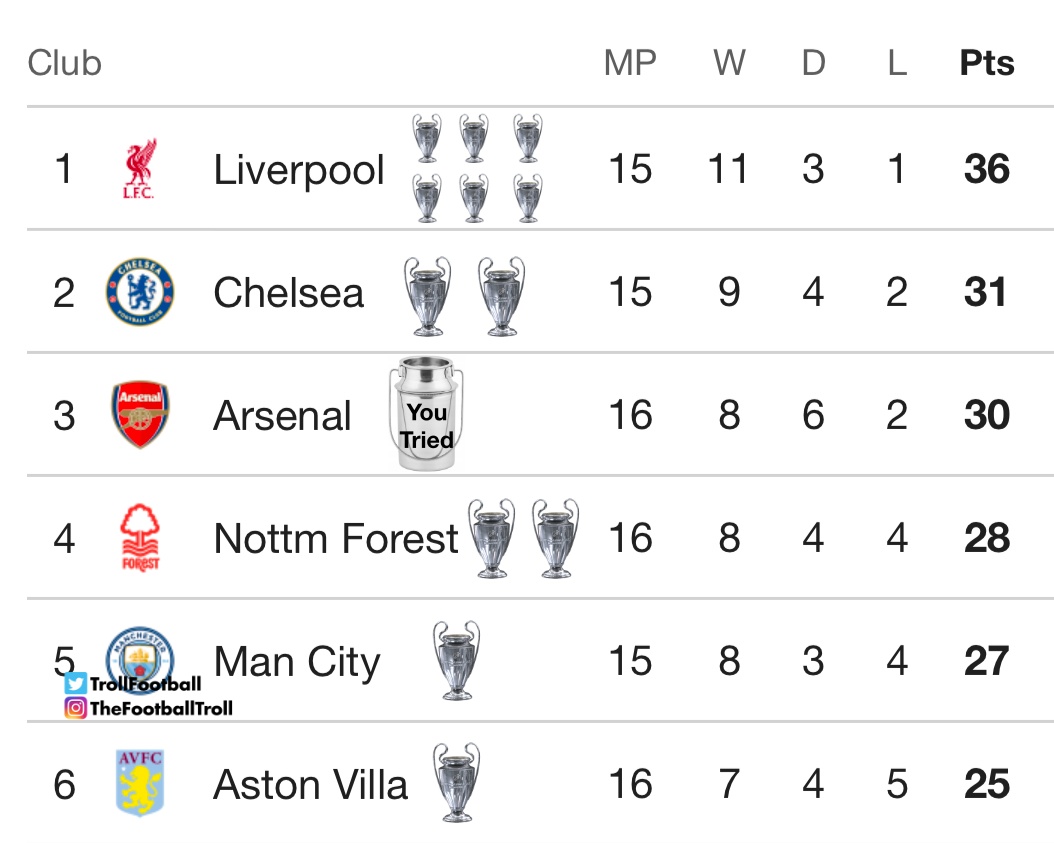Open the Nottm Forest team name
This screenshot has width=1054, height=843.
click(336, 539)
